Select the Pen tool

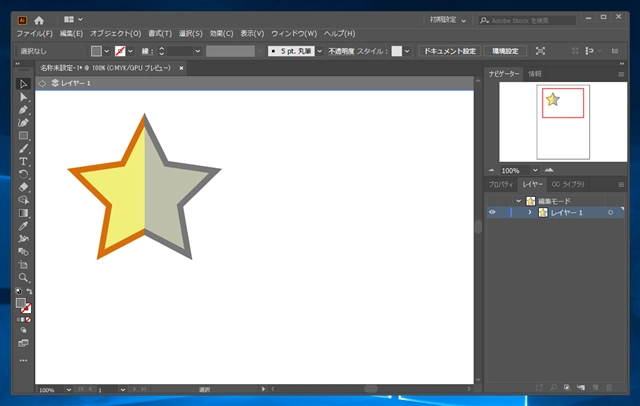tap(23, 110)
